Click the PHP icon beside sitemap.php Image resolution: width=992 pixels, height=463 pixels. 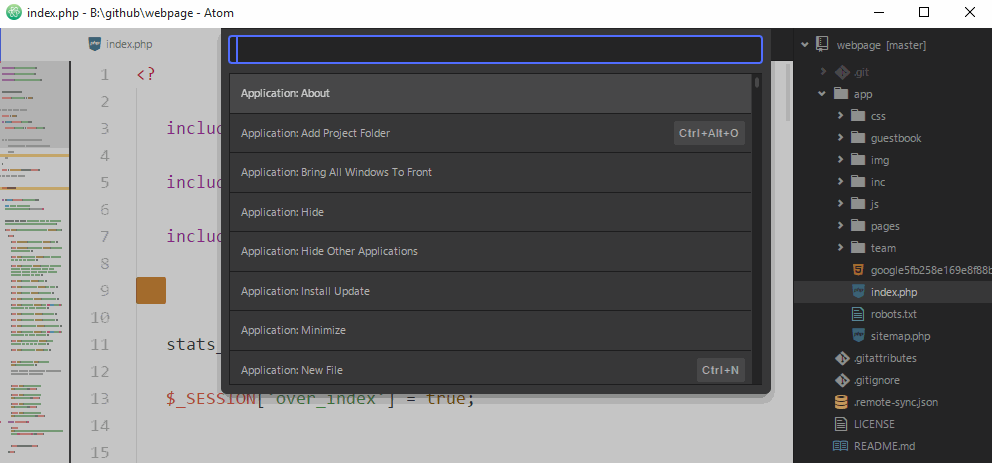point(858,336)
